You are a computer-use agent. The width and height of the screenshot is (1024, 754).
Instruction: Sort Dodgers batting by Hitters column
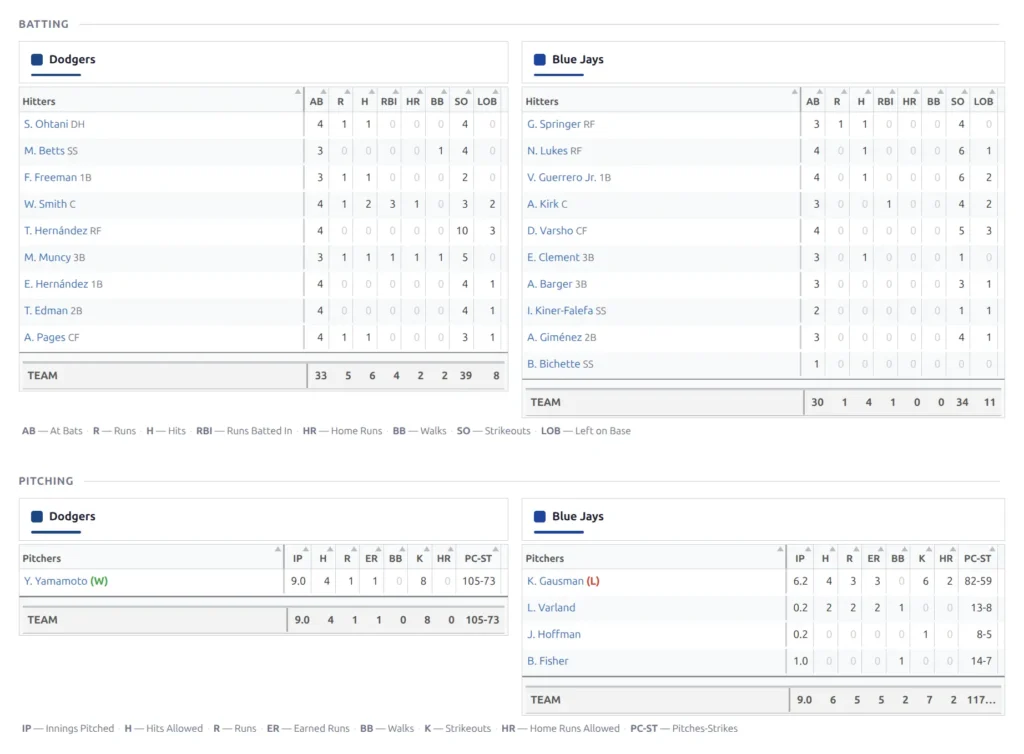pos(161,101)
